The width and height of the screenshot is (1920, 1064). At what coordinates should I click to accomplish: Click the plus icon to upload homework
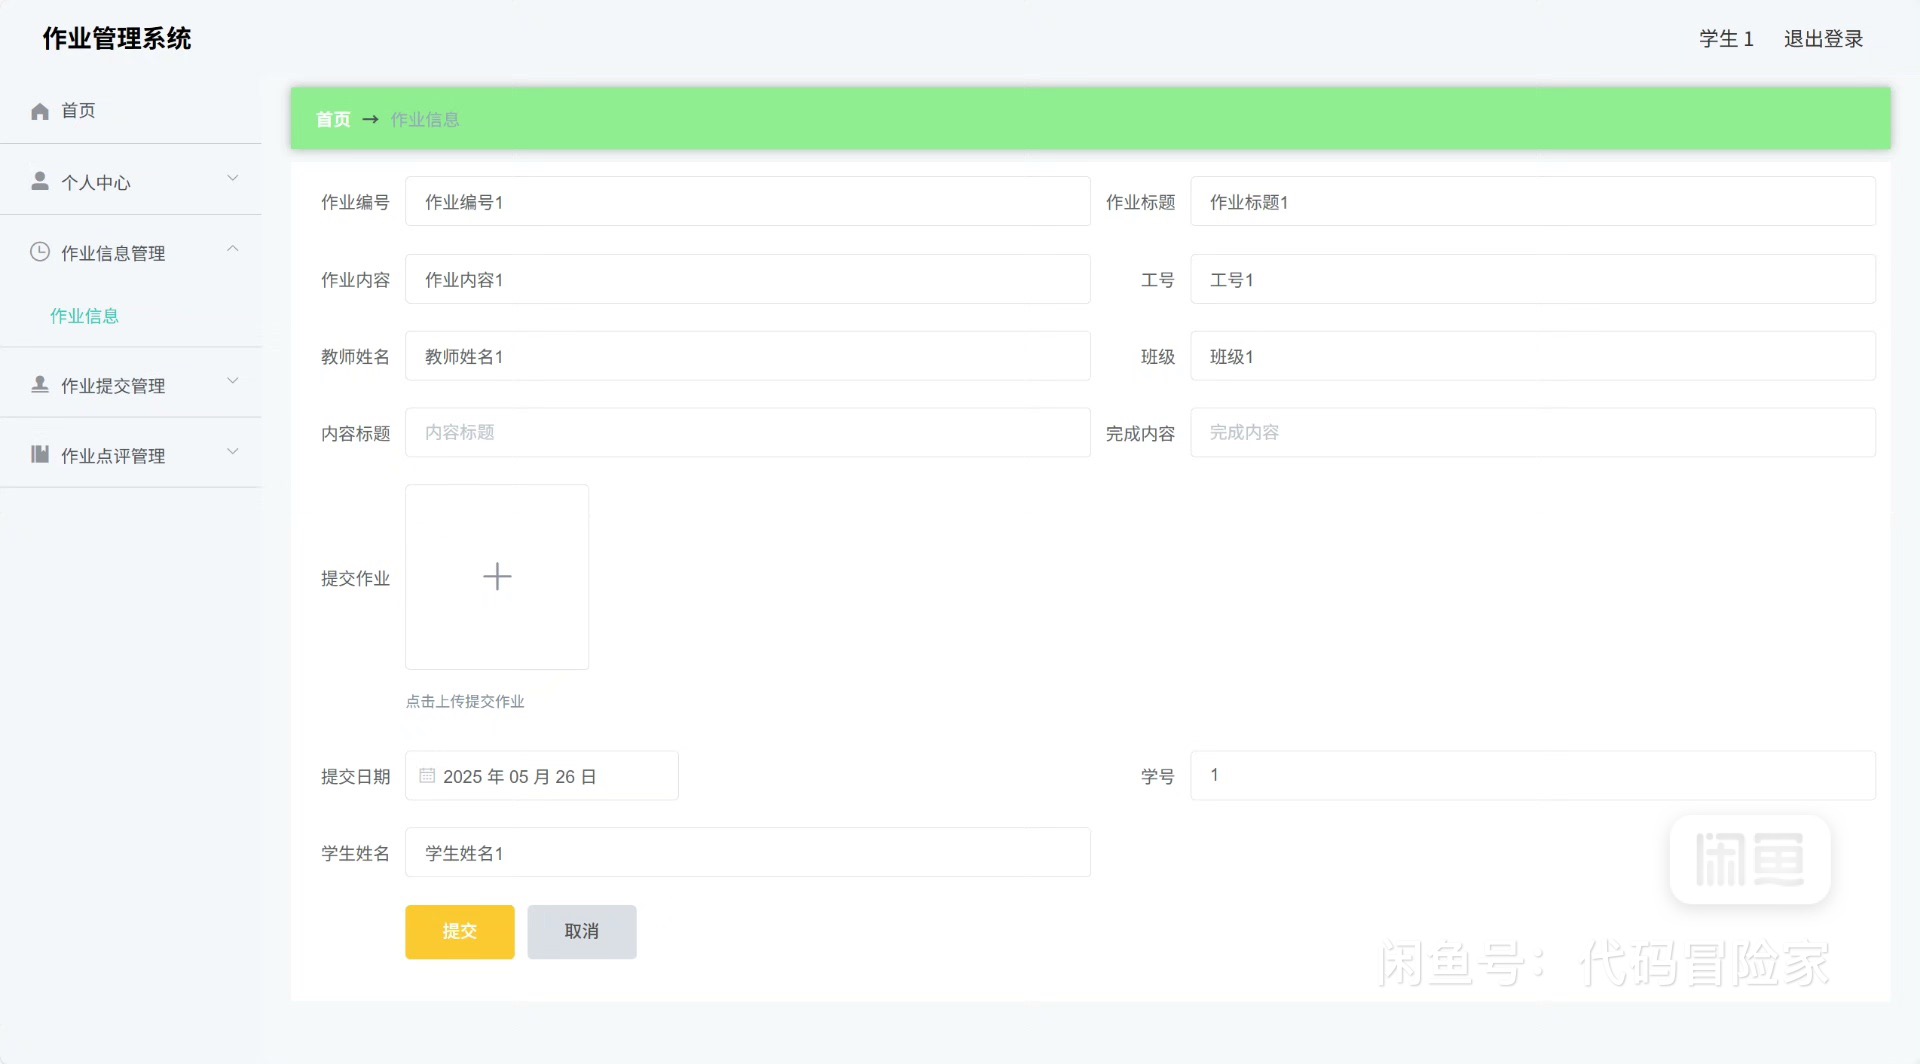pos(497,577)
